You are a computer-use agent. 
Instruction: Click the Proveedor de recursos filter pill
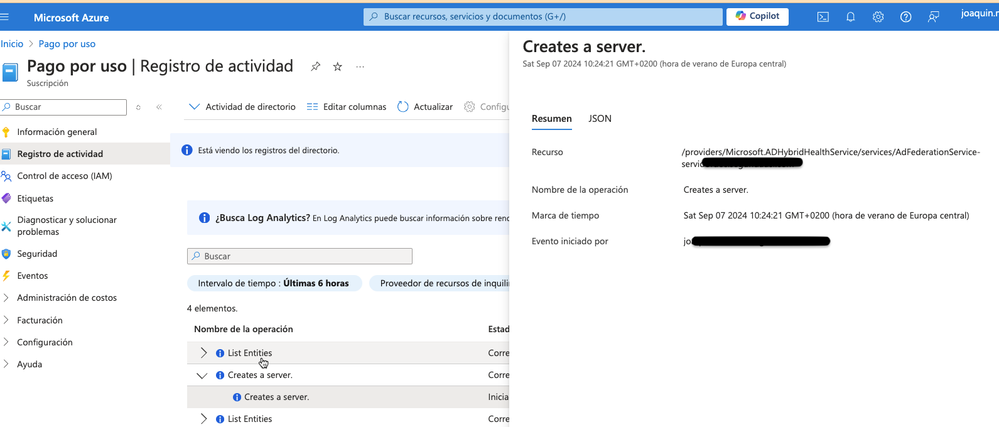(439, 284)
